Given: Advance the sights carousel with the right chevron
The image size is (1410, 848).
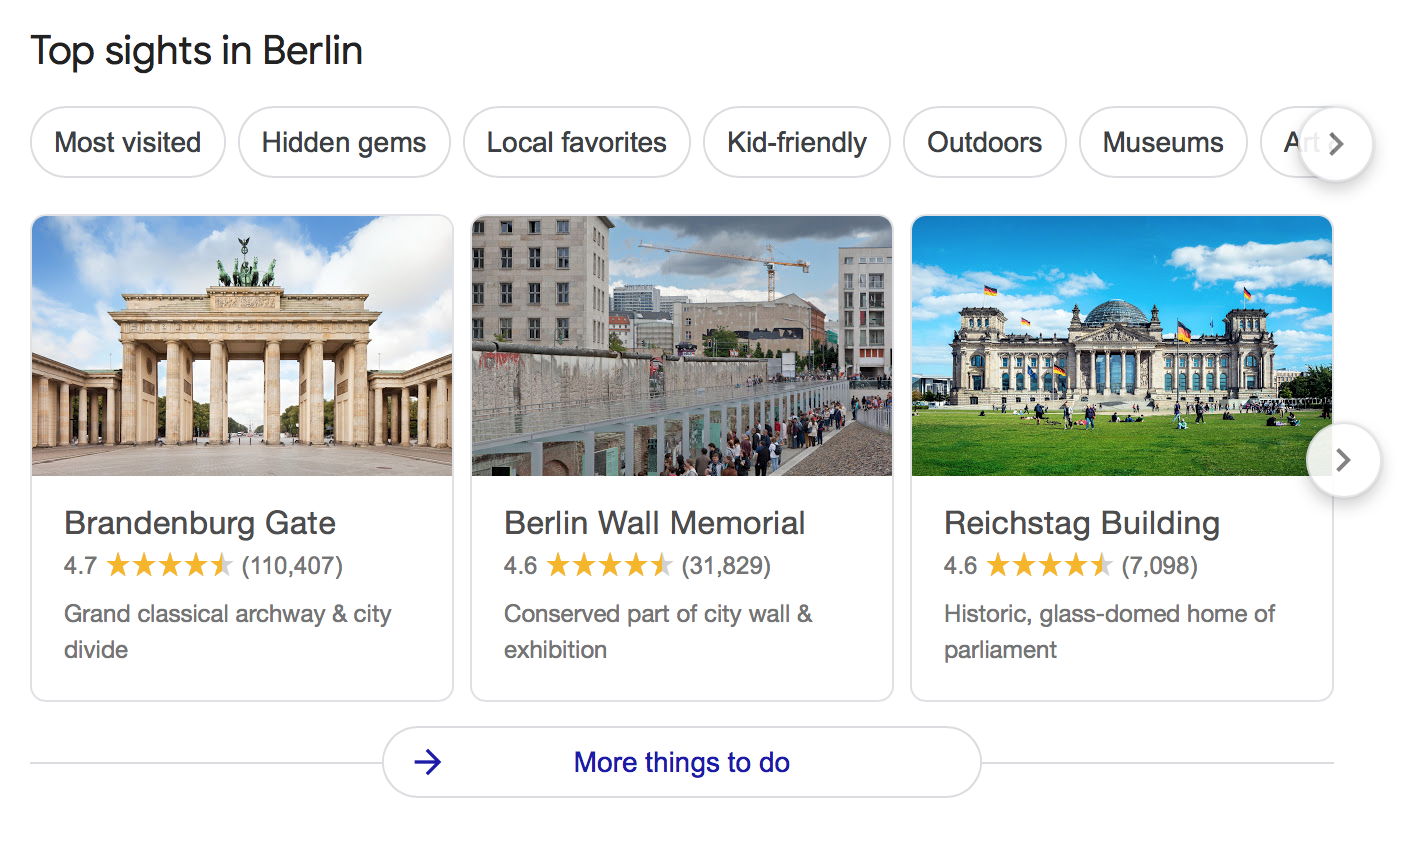Looking at the screenshot, I should (1343, 460).
